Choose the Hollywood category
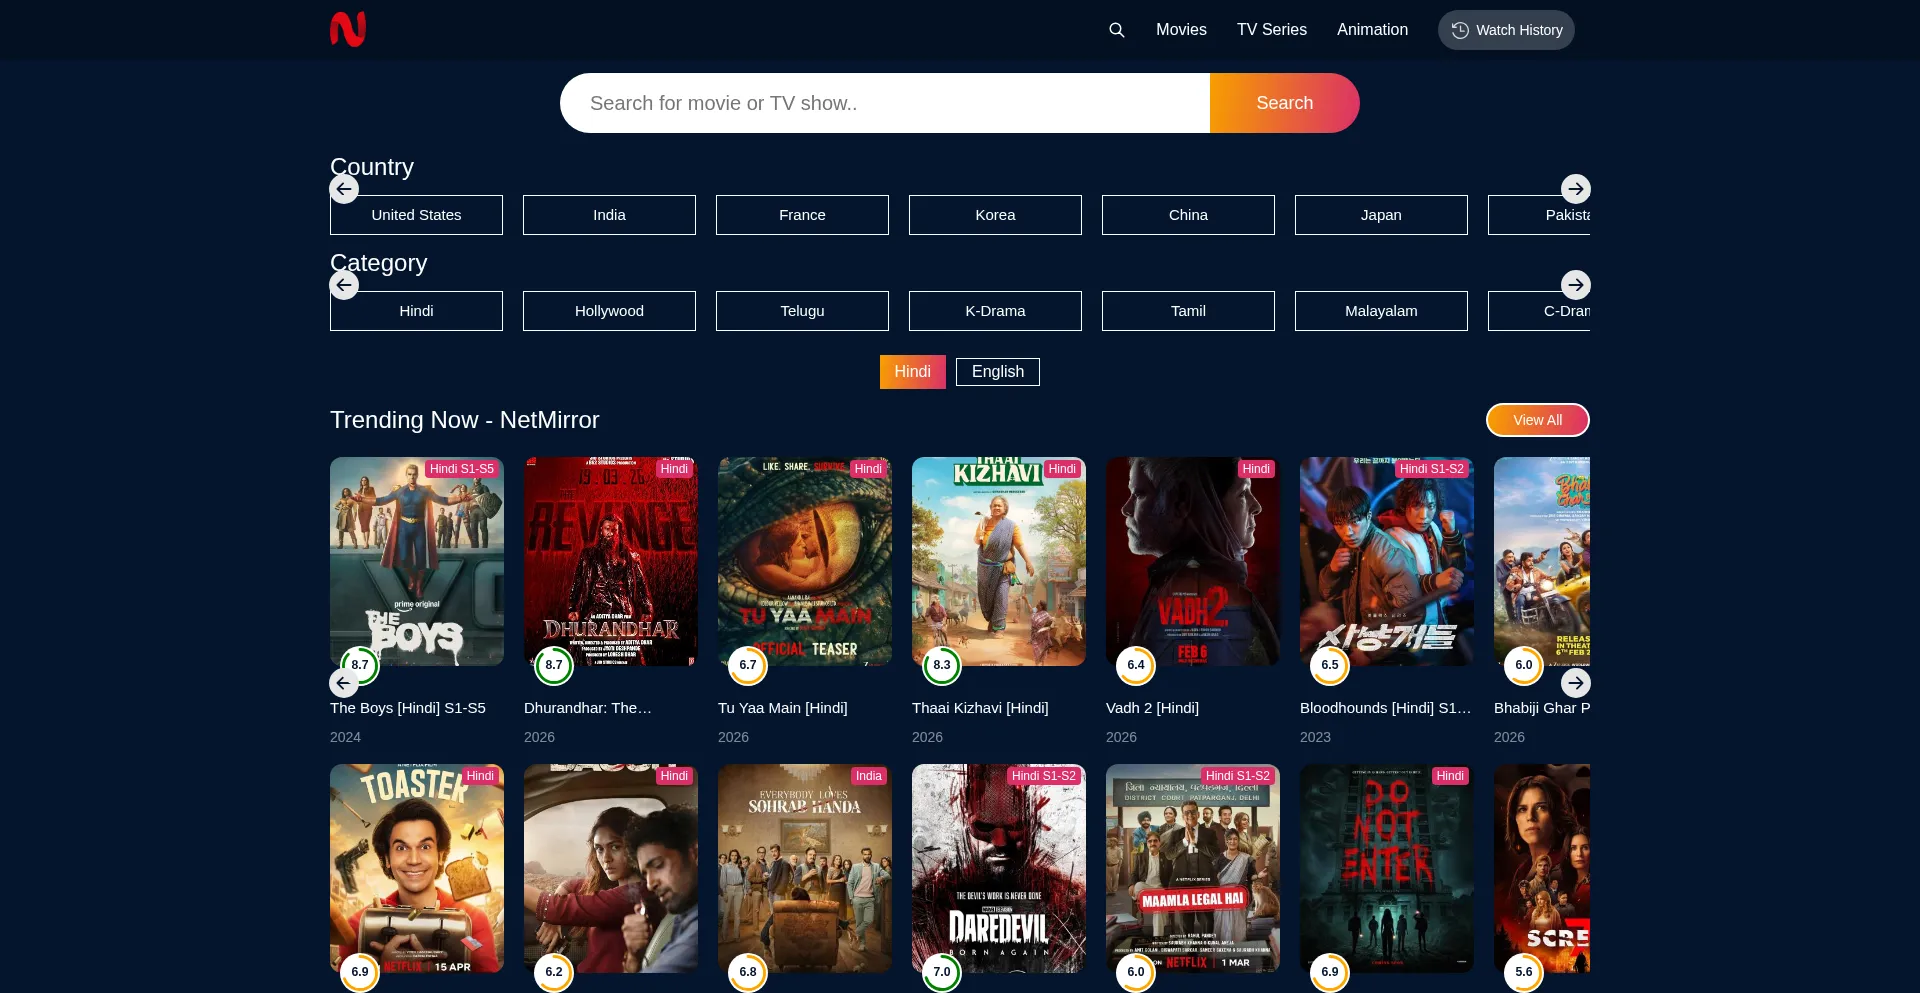Viewport: 1920px width, 993px height. pyautogui.click(x=609, y=311)
